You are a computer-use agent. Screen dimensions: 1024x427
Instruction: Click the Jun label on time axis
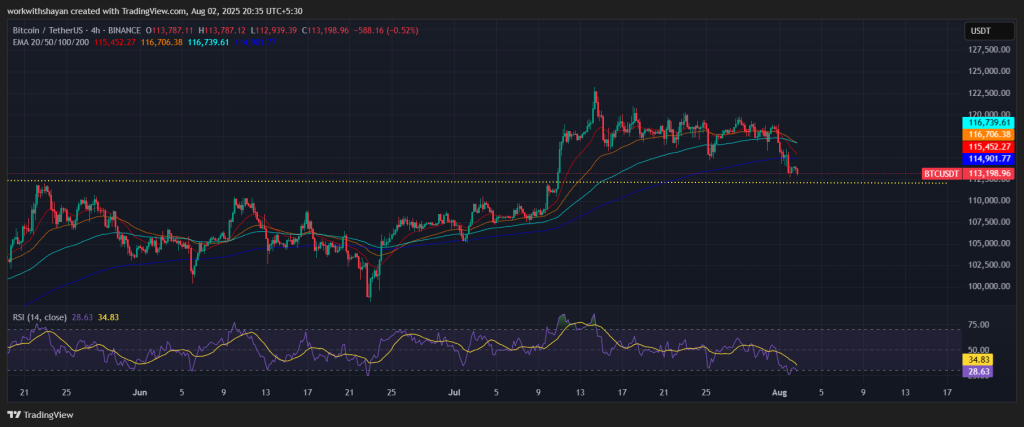click(139, 393)
